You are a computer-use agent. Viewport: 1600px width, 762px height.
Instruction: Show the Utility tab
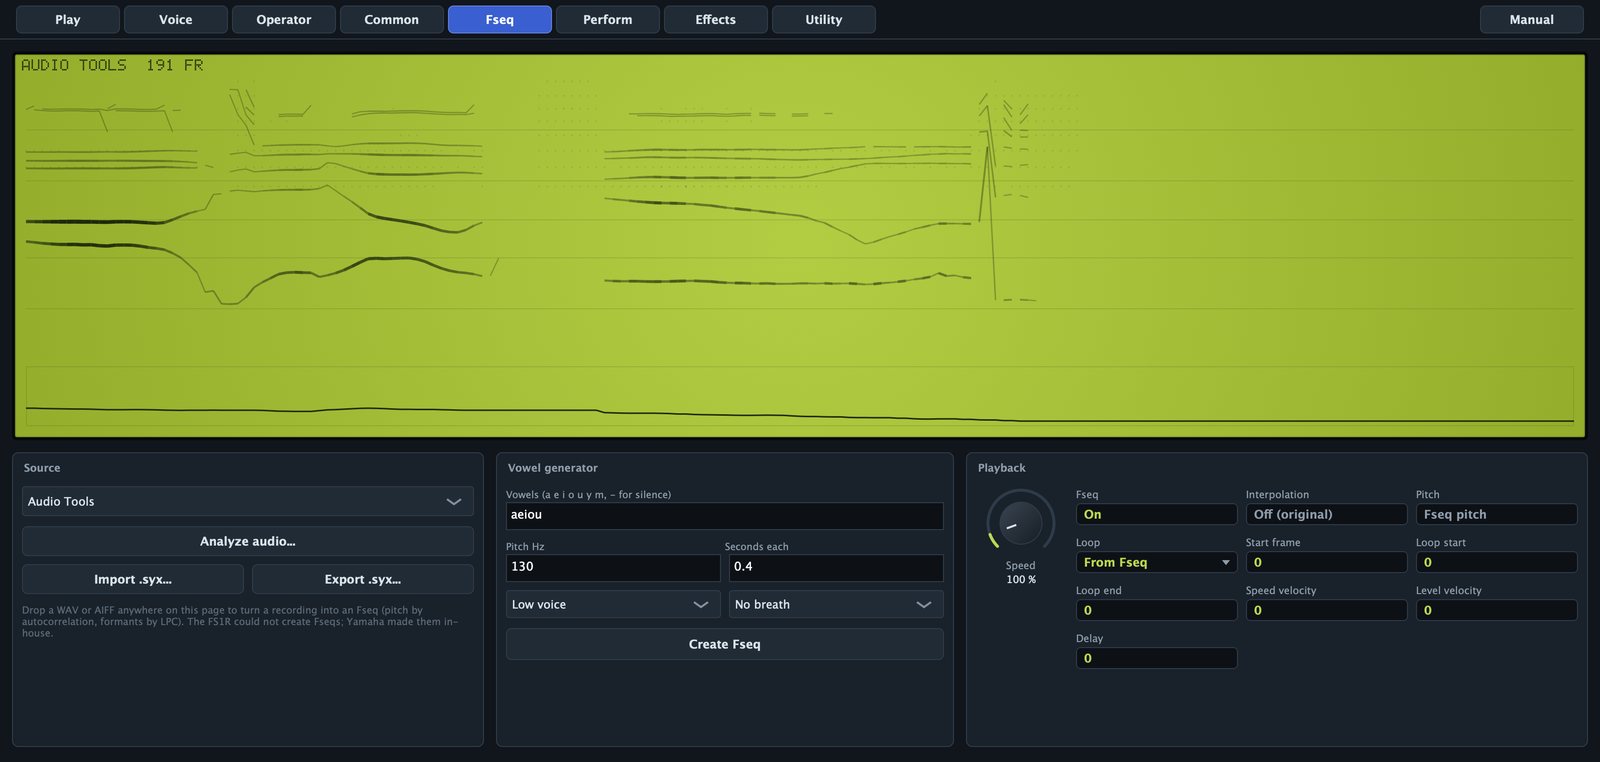coord(824,20)
